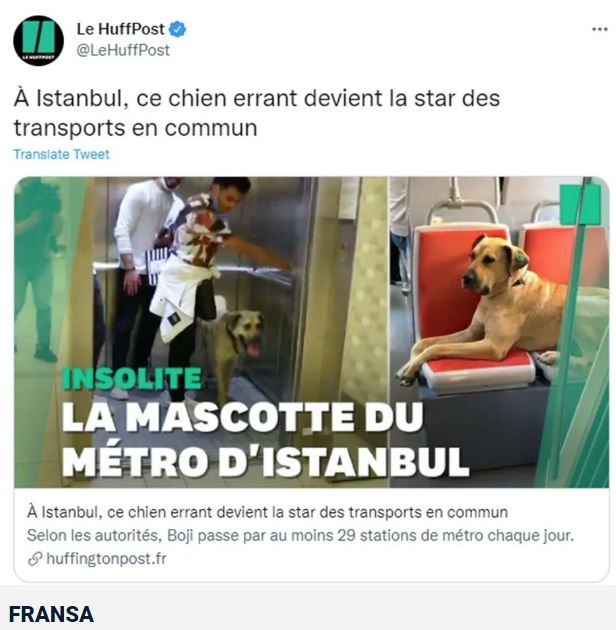Image resolution: width=616 pixels, height=630 pixels.
Task: Click the LA MASCOTTE DU MÉTRO D'ISTANBUL title overlay
Action: 265,439
